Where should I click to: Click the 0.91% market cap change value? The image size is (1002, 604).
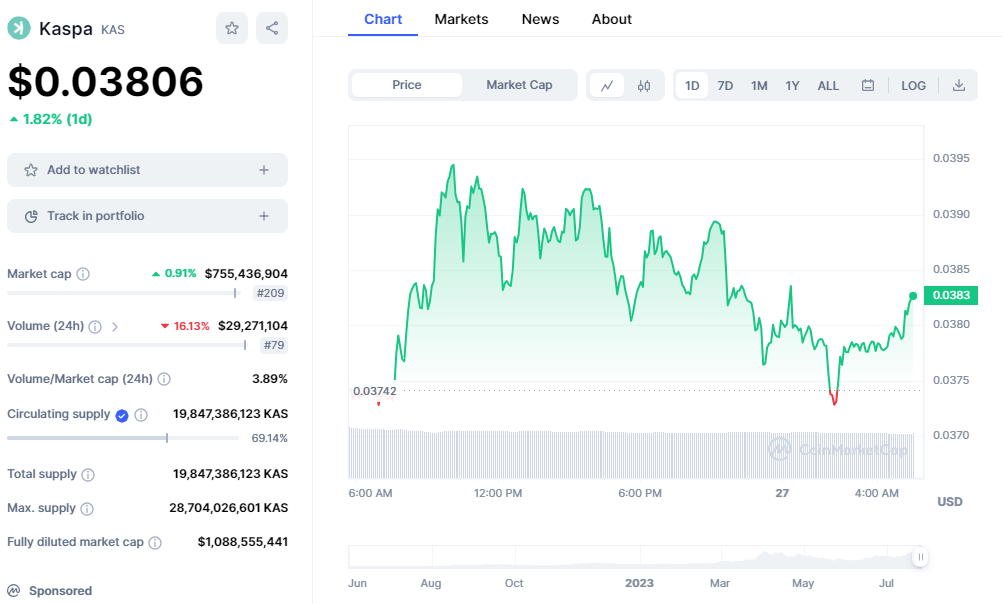[x=174, y=274]
